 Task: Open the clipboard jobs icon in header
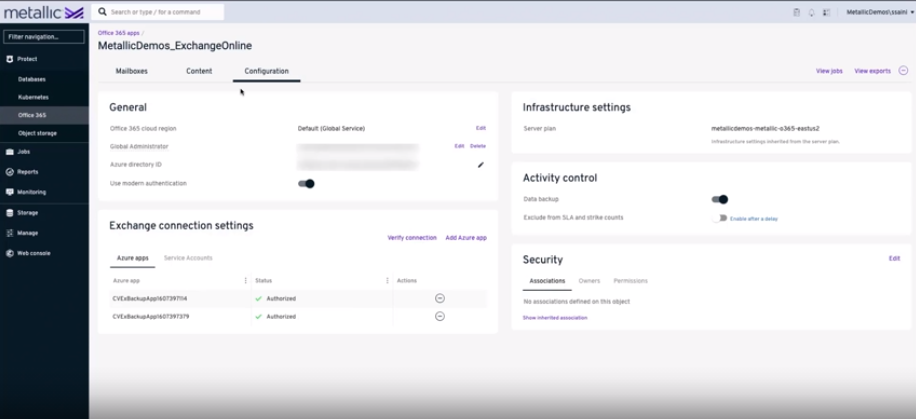click(x=796, y=12)
